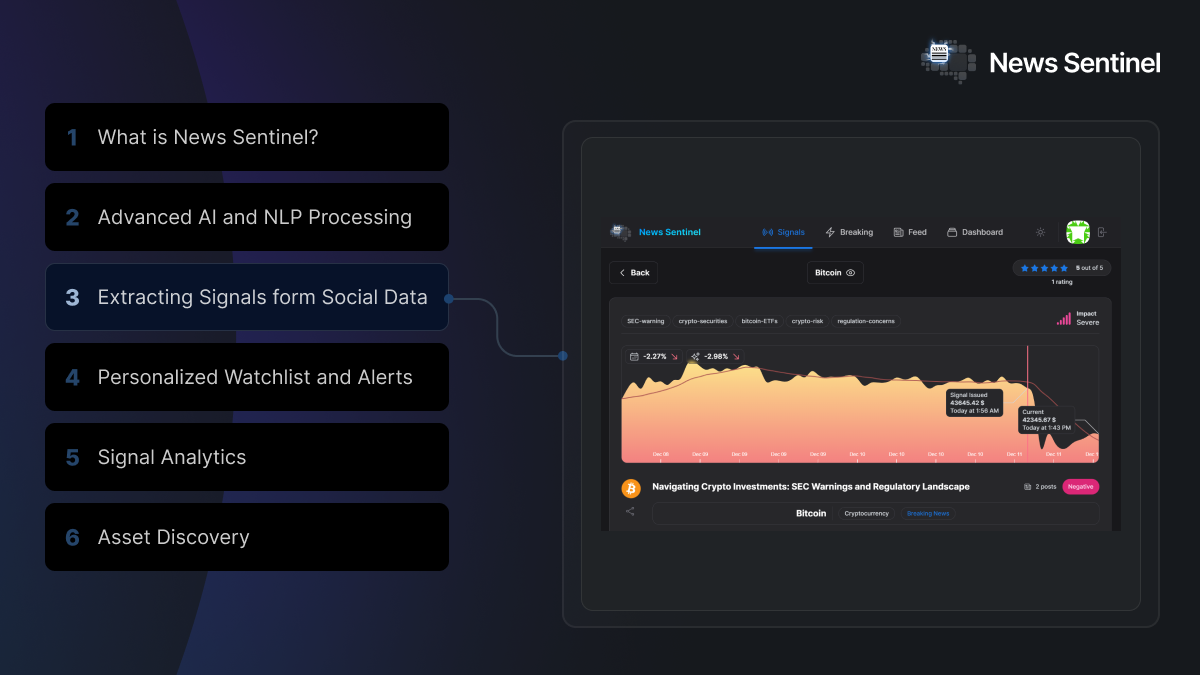Viewport: 1200px width, 675px height.
Task: Click the 'Signal Issued' chart tooltip
Action: pos(974,403)
